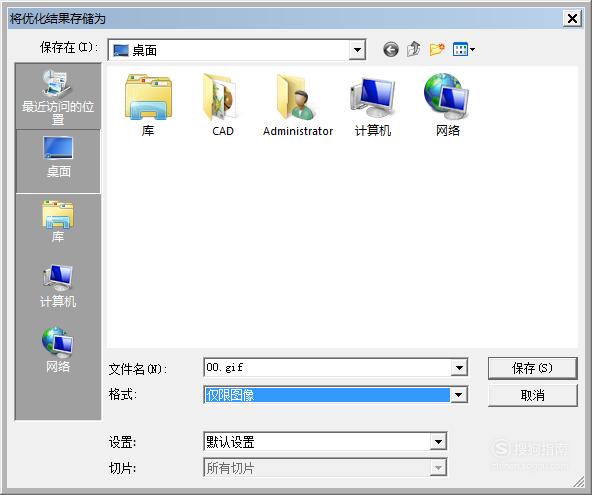This screenshot has width=592, height=495.
Task: Expand the 保存在 location dropdown
Action: [x=357, y=50]
